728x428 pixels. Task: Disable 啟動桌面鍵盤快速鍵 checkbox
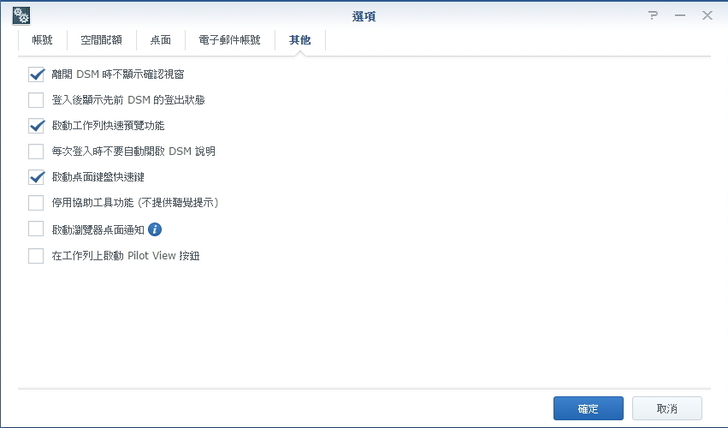click(x=36, y=177)
